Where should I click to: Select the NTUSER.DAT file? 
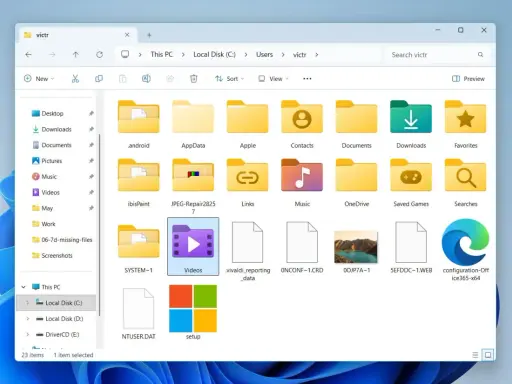[x=139, y=313]
